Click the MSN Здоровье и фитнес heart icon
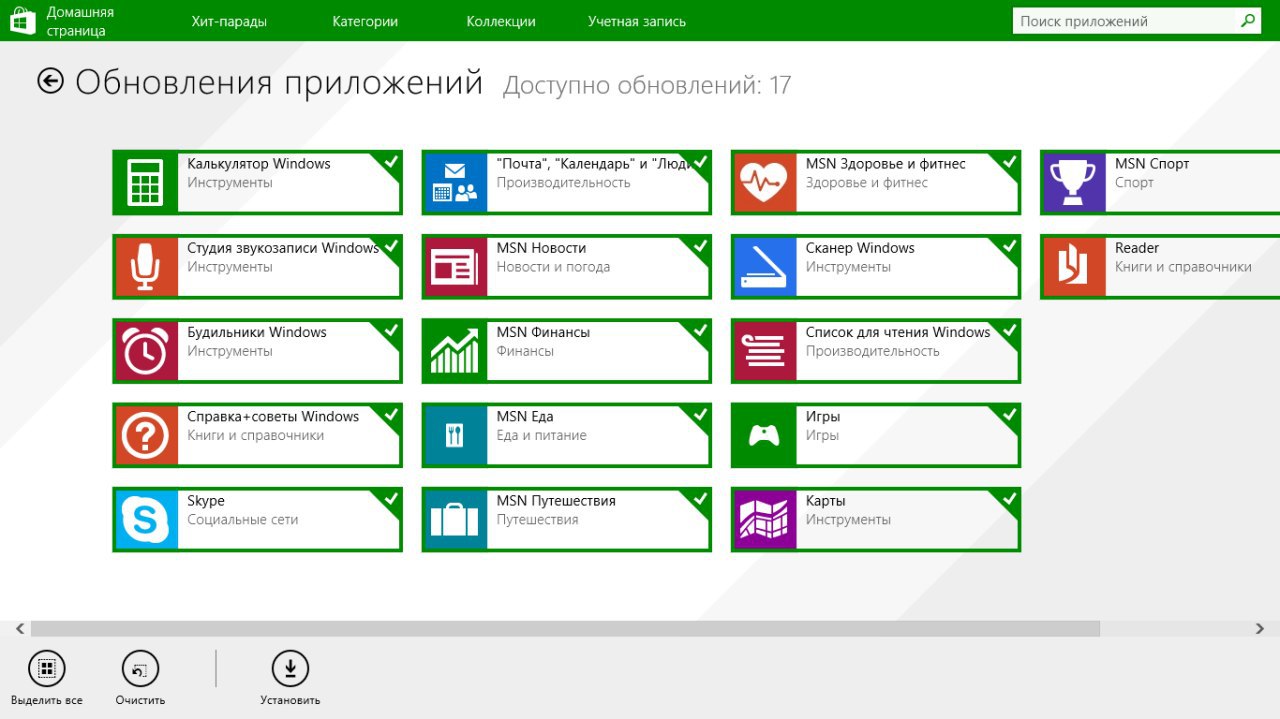1280x719 pixels. (765, 183)
